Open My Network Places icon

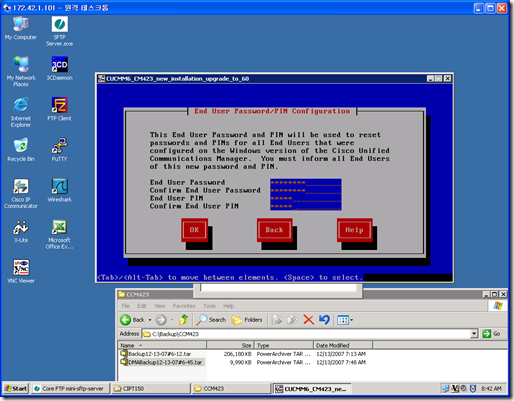(x=21, y=71)
